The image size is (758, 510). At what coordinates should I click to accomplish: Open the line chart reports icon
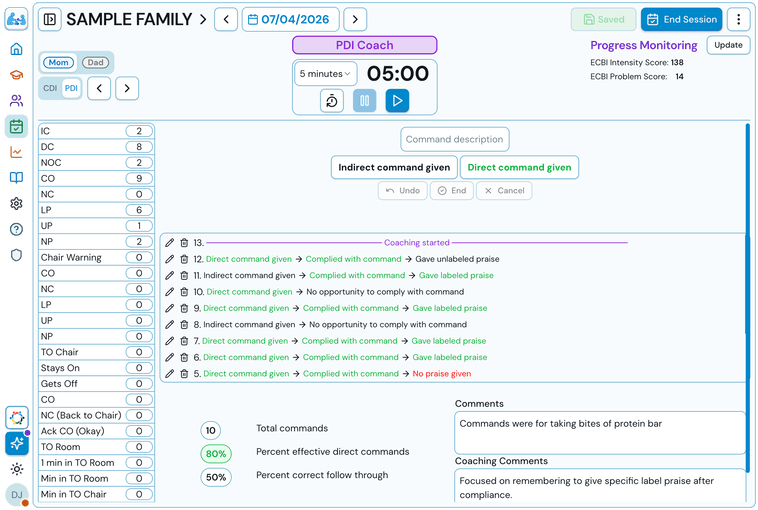[x=16, y=152]
